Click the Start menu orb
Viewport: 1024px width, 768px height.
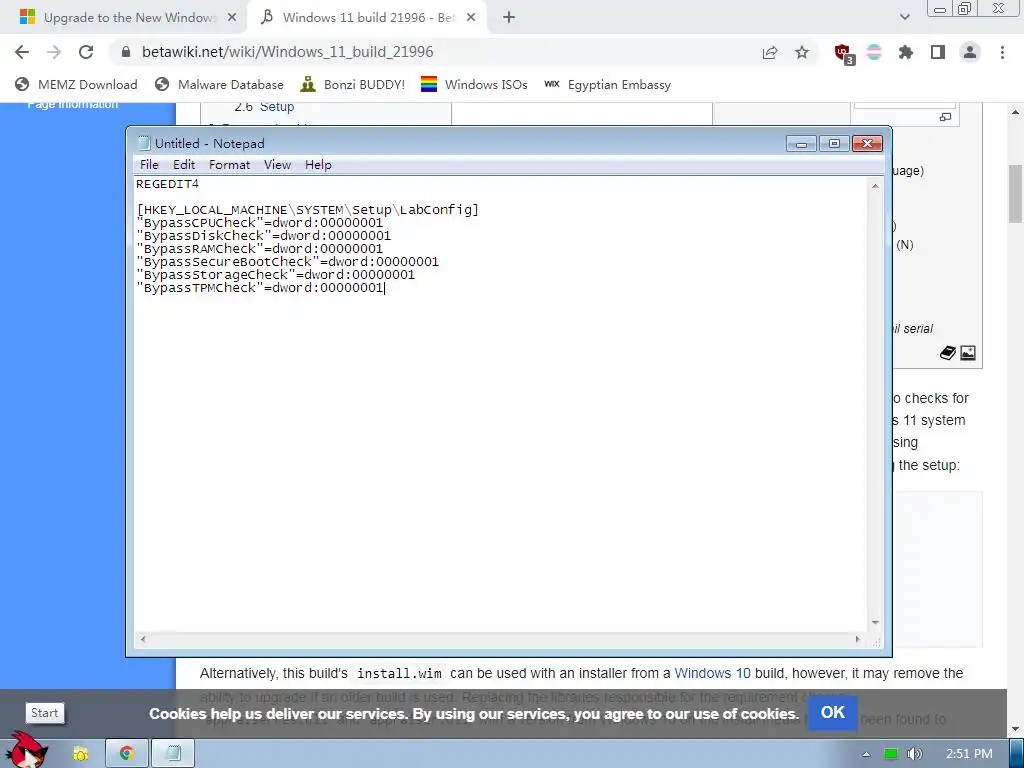coord(26,750)
